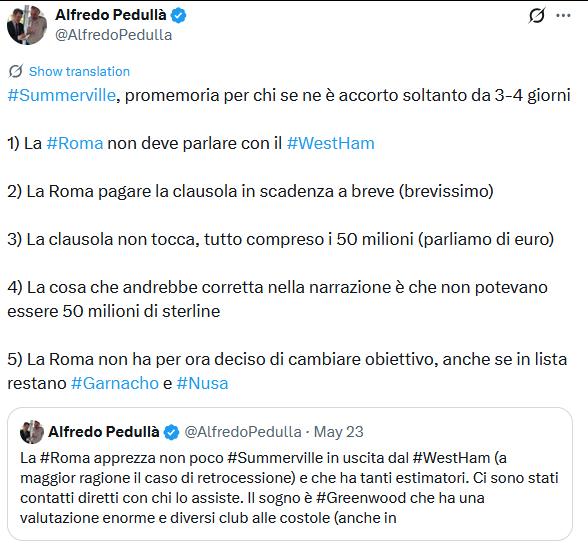Click the @AlfredoPedulla handle under the name
Viewport: 588px width, 541px height.
tap(114, 35)
